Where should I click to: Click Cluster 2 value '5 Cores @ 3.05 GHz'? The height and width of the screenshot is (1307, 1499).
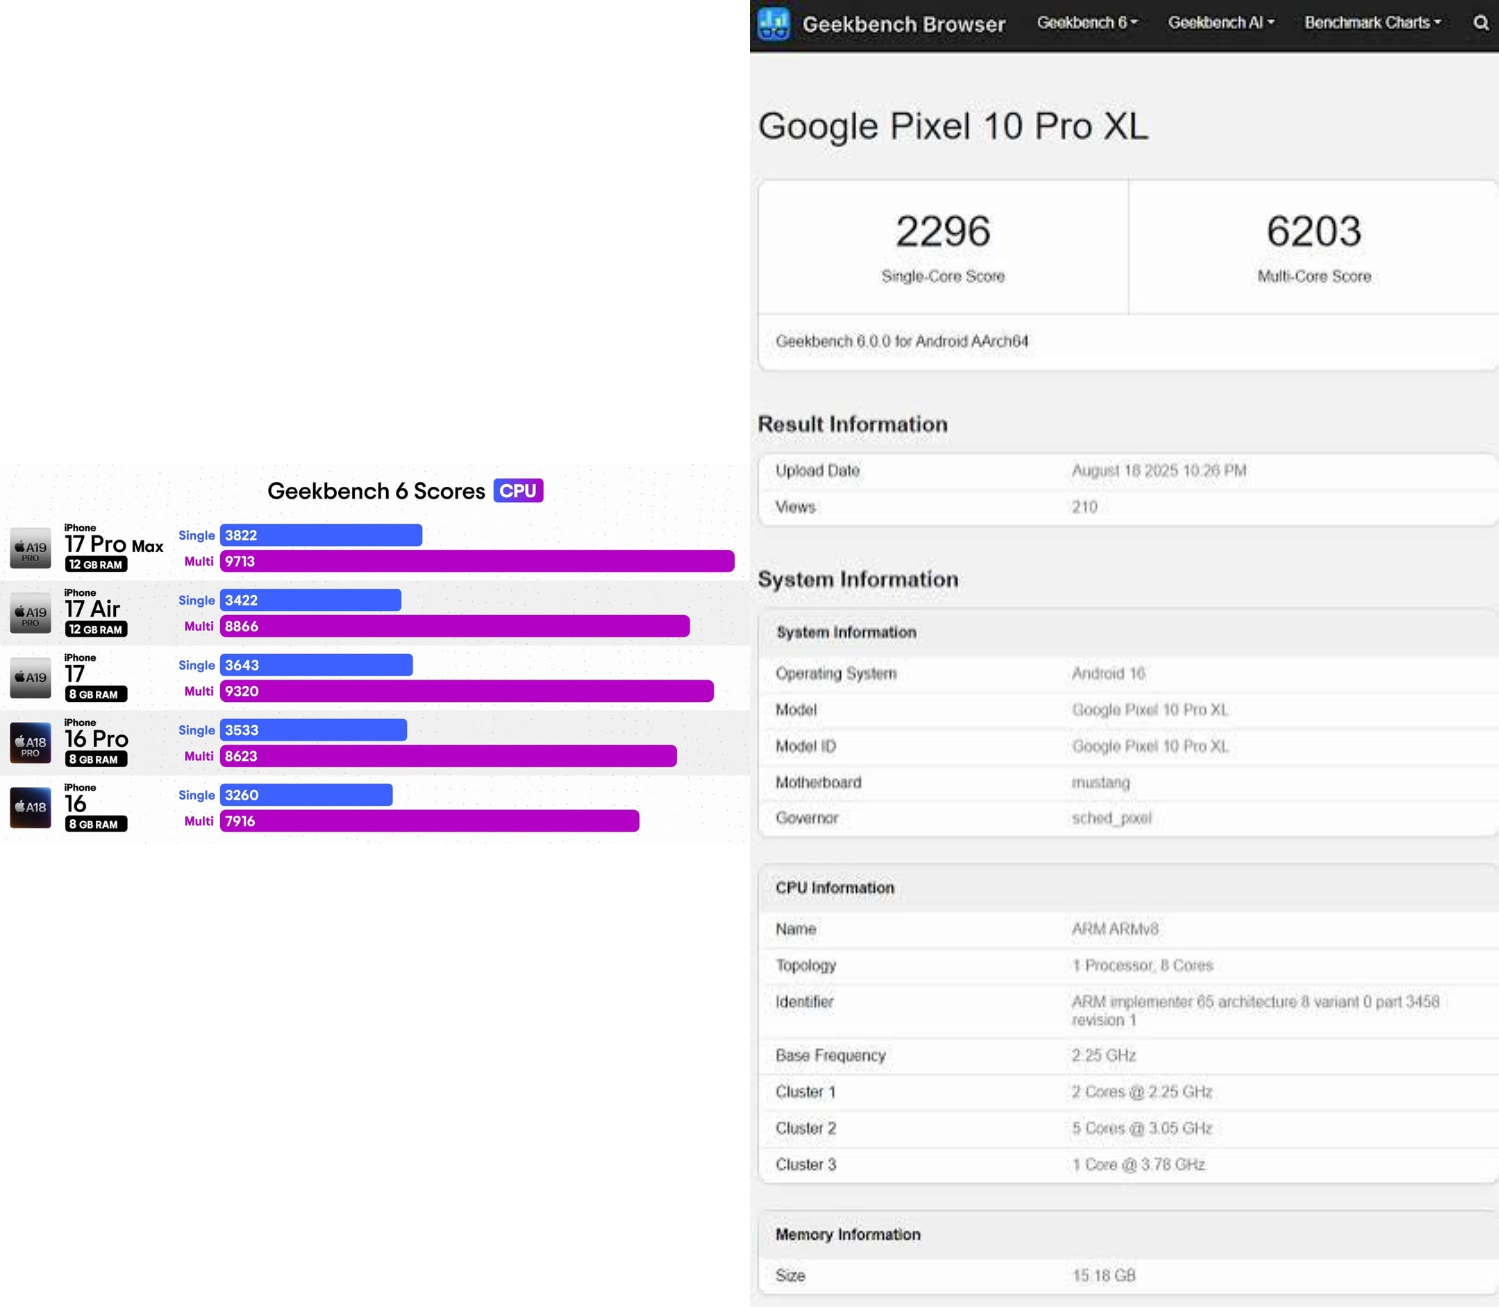tap(1142, 1129)
